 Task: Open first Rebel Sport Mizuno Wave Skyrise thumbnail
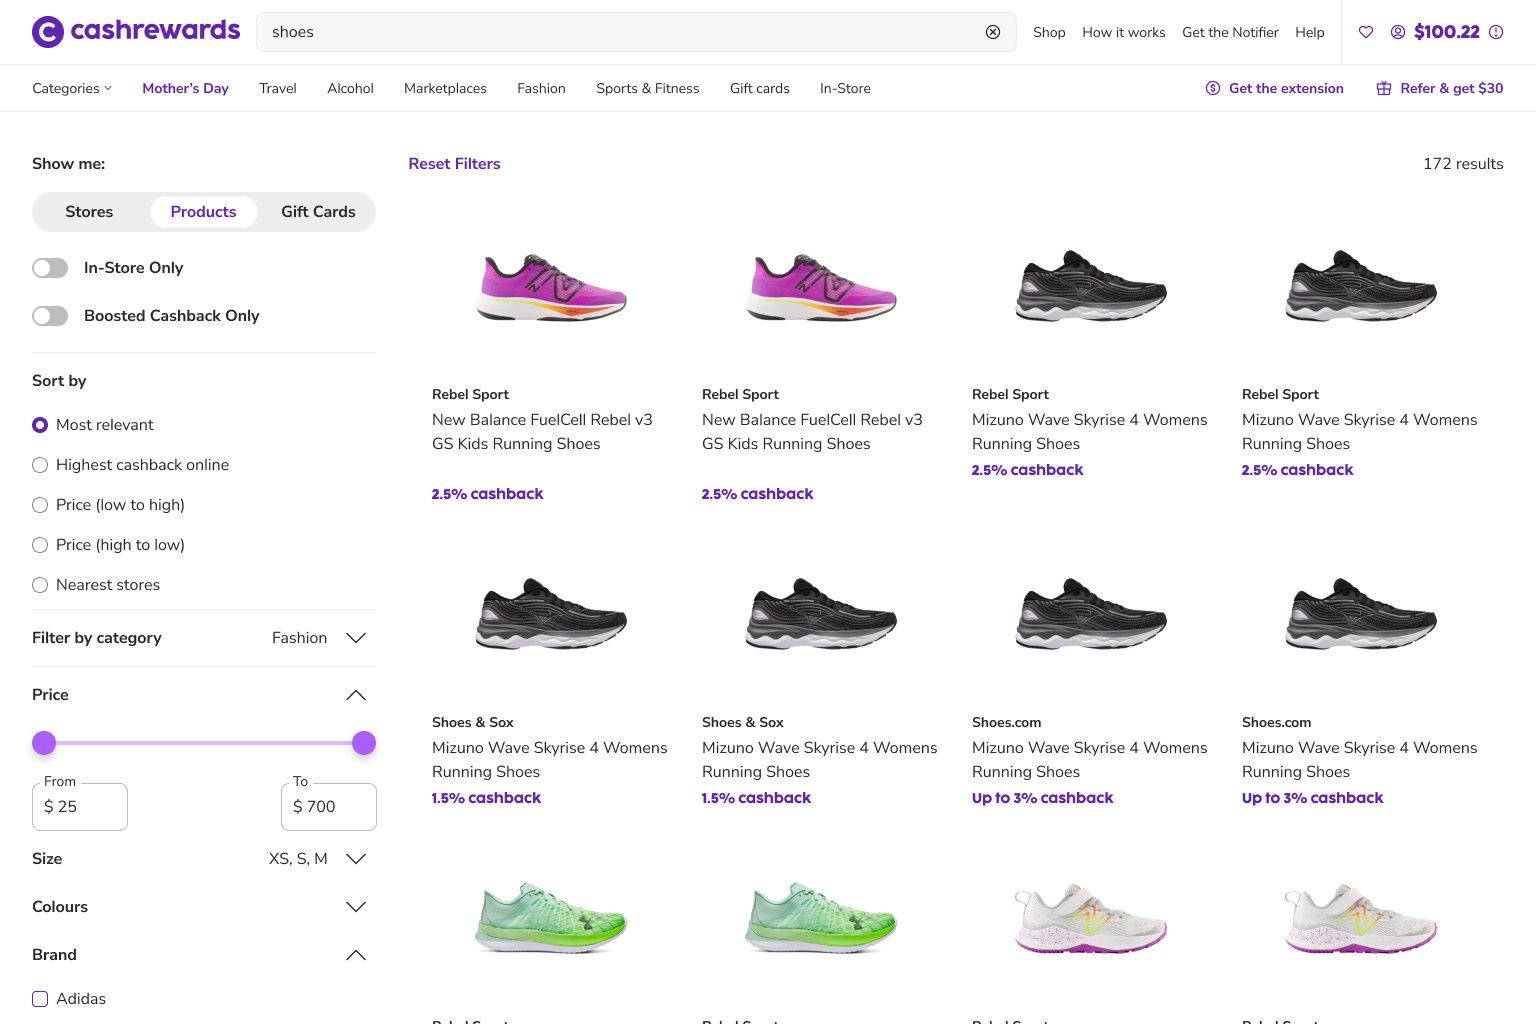[x=1091, y=287]
